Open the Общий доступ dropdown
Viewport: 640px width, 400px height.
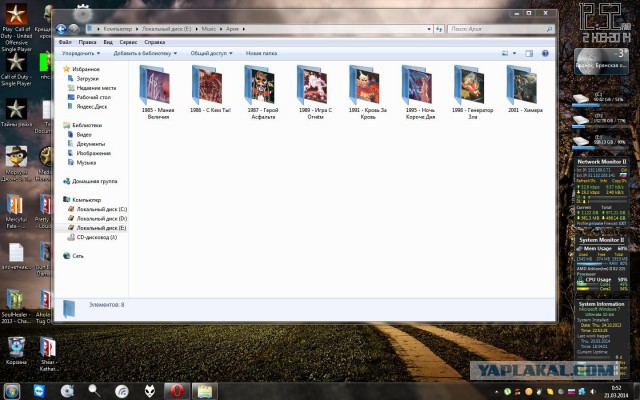click(x=211, y=53)
